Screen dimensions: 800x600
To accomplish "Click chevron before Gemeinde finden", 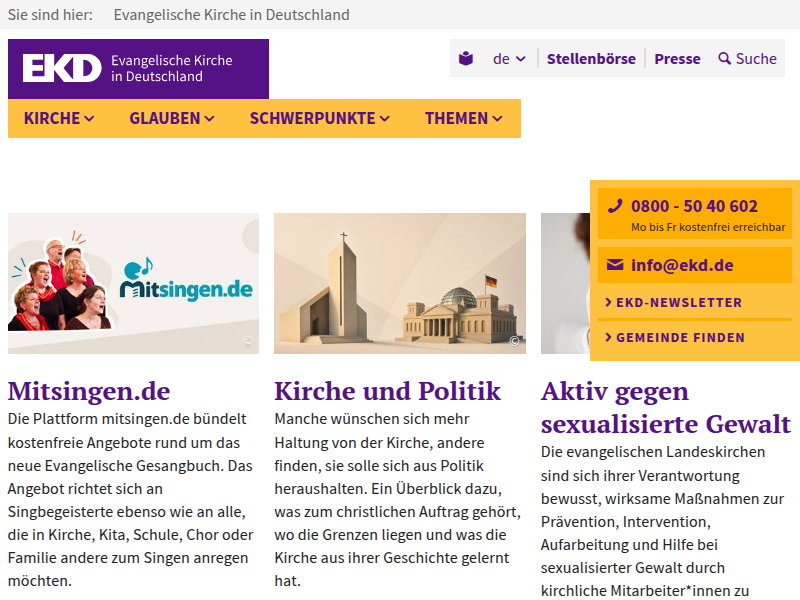I will tap(608, 337).
